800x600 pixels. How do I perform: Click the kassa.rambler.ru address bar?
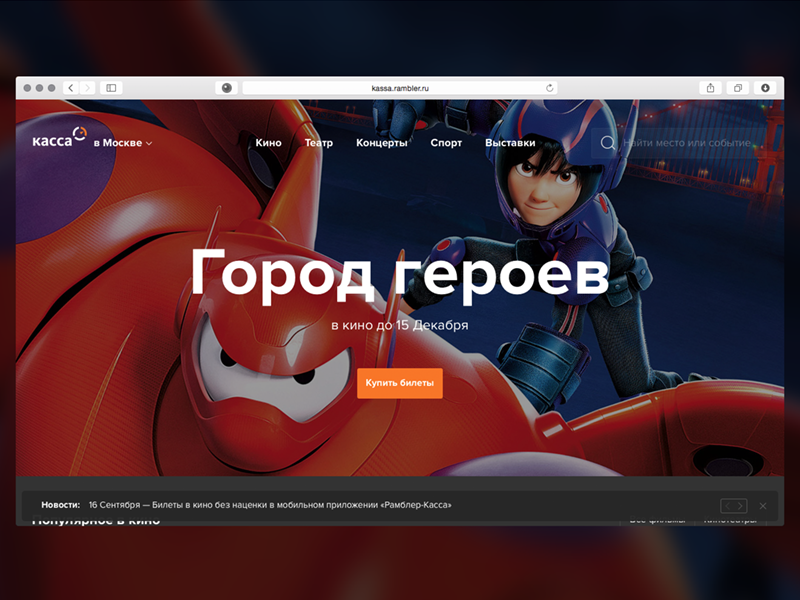400,88
